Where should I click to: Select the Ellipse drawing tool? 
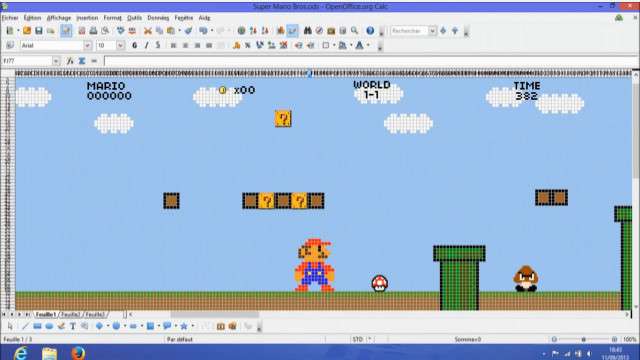pyautogui.click(x=49, y=326)
